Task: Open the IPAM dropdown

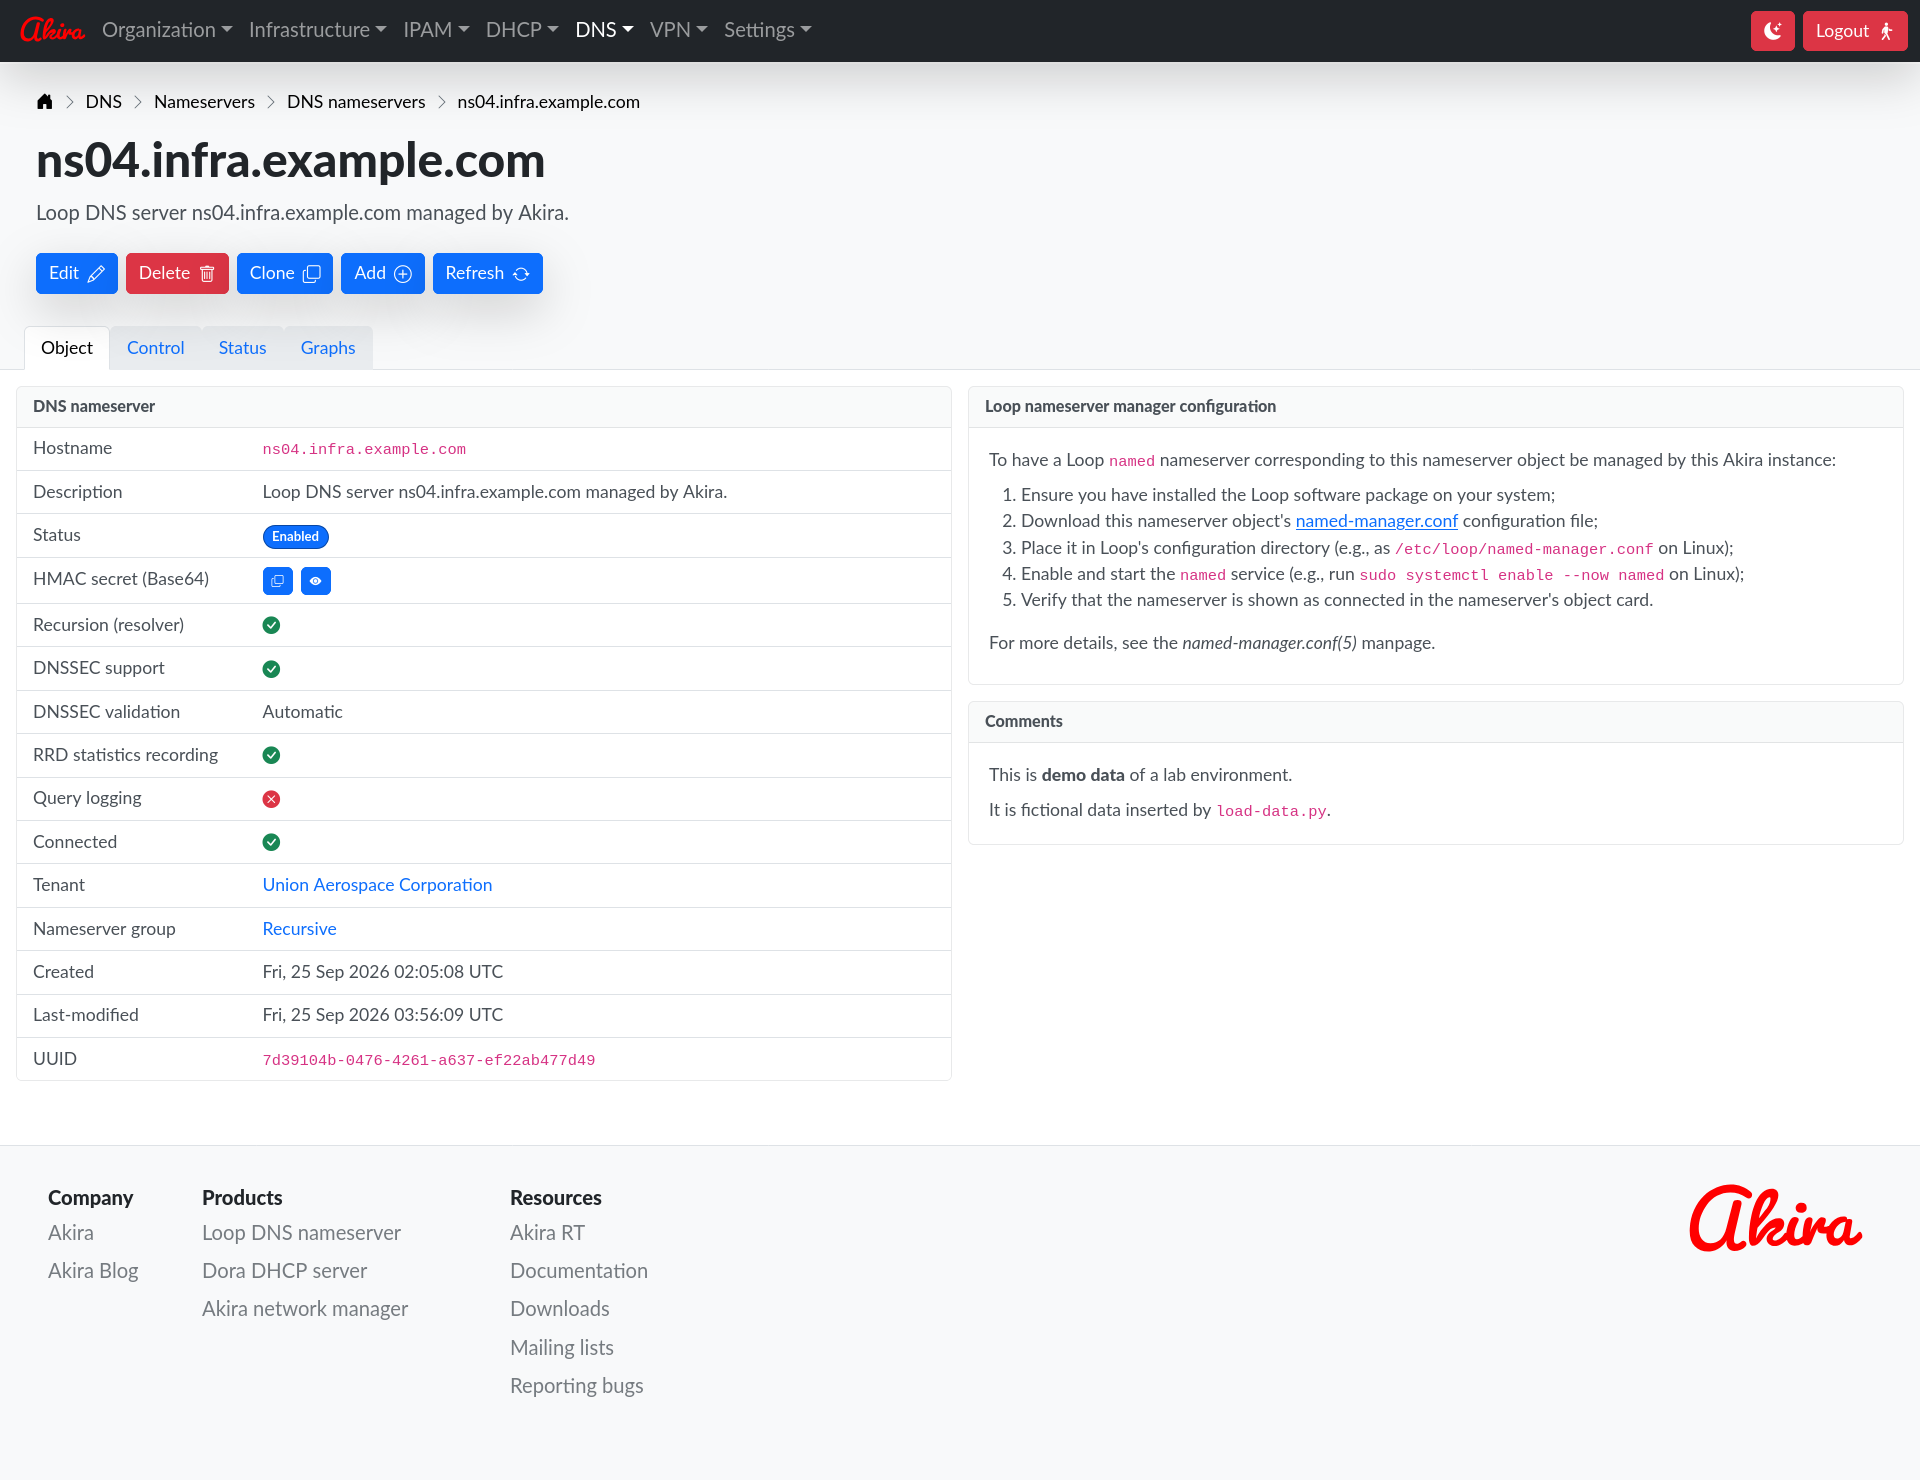Action: [436, 30]
